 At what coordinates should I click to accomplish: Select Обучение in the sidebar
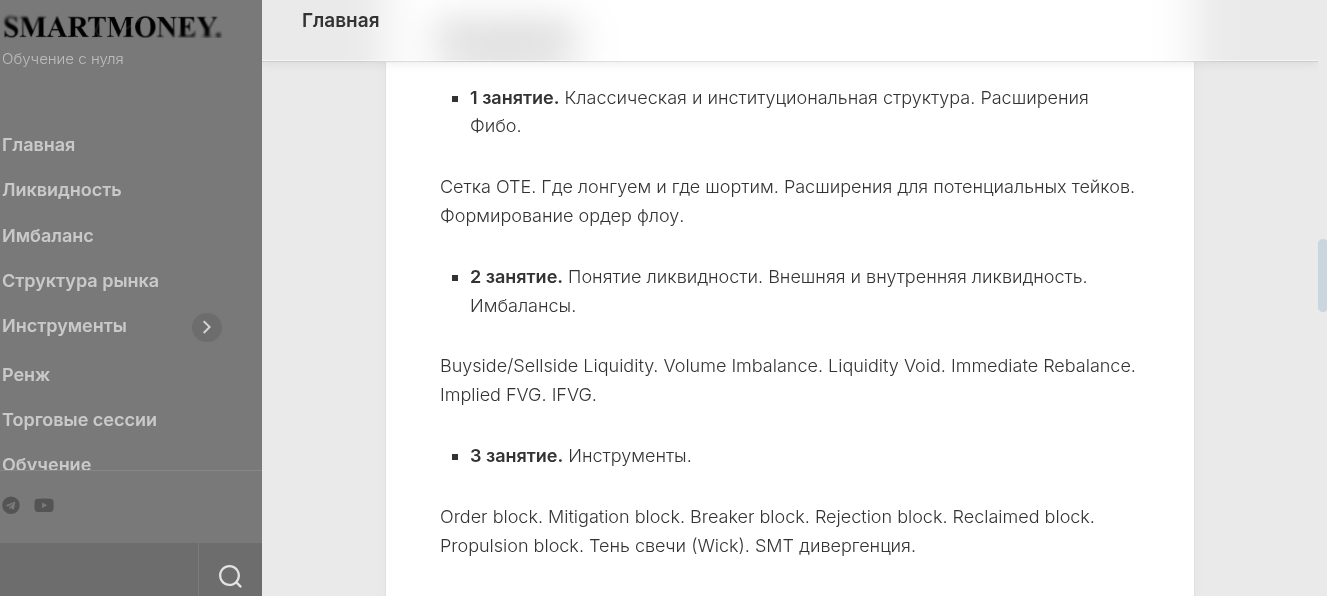click(47, 464)
